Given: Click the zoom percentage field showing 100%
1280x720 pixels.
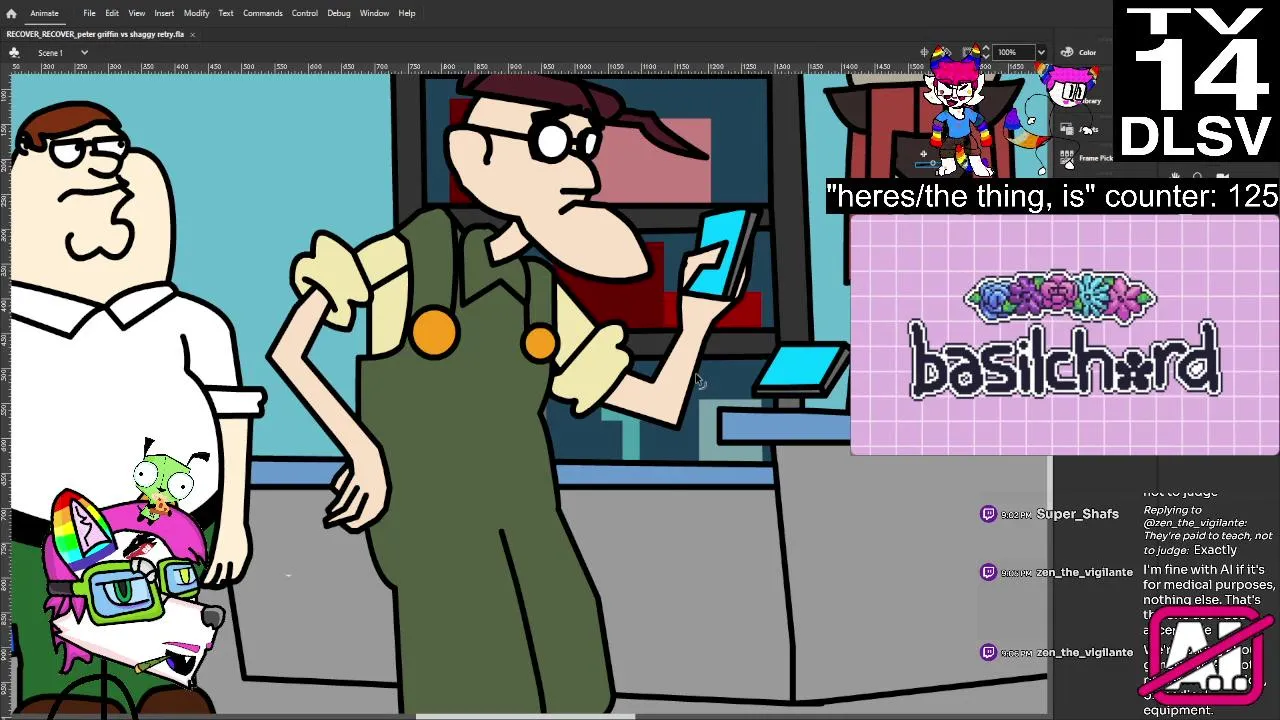Looking at the screenshot, I should pos(1012,52).
